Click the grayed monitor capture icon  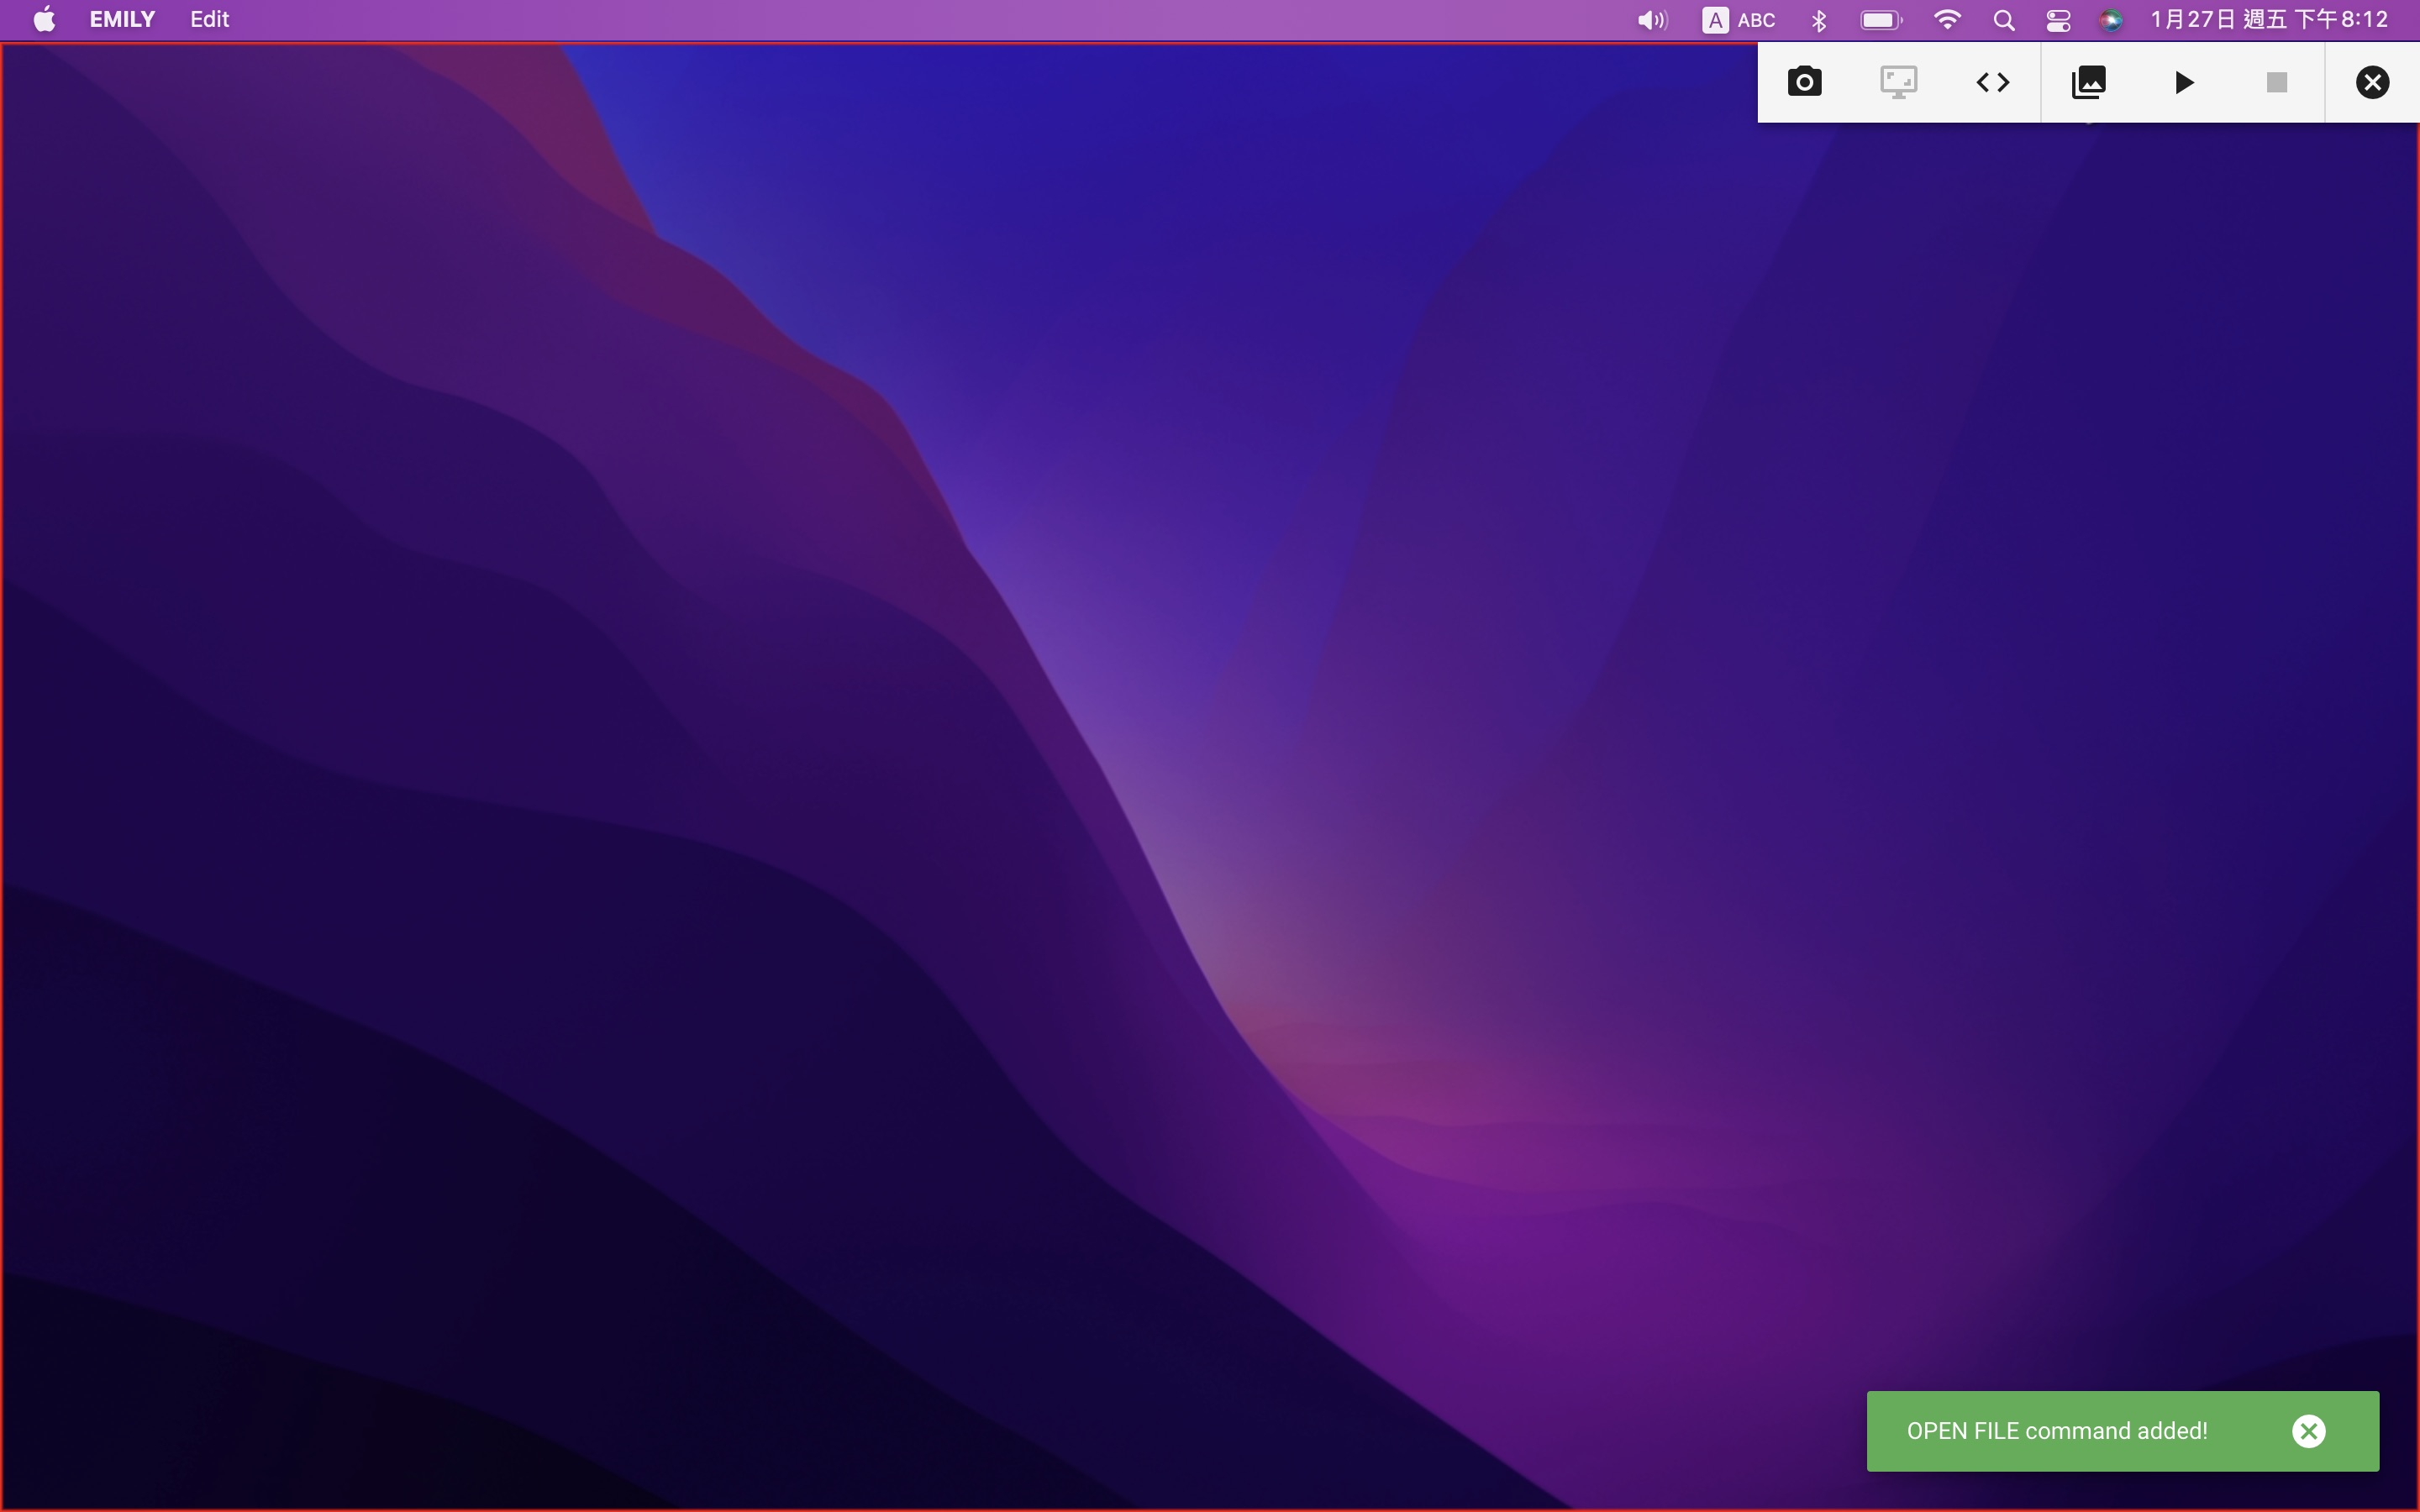(1898, 82)
